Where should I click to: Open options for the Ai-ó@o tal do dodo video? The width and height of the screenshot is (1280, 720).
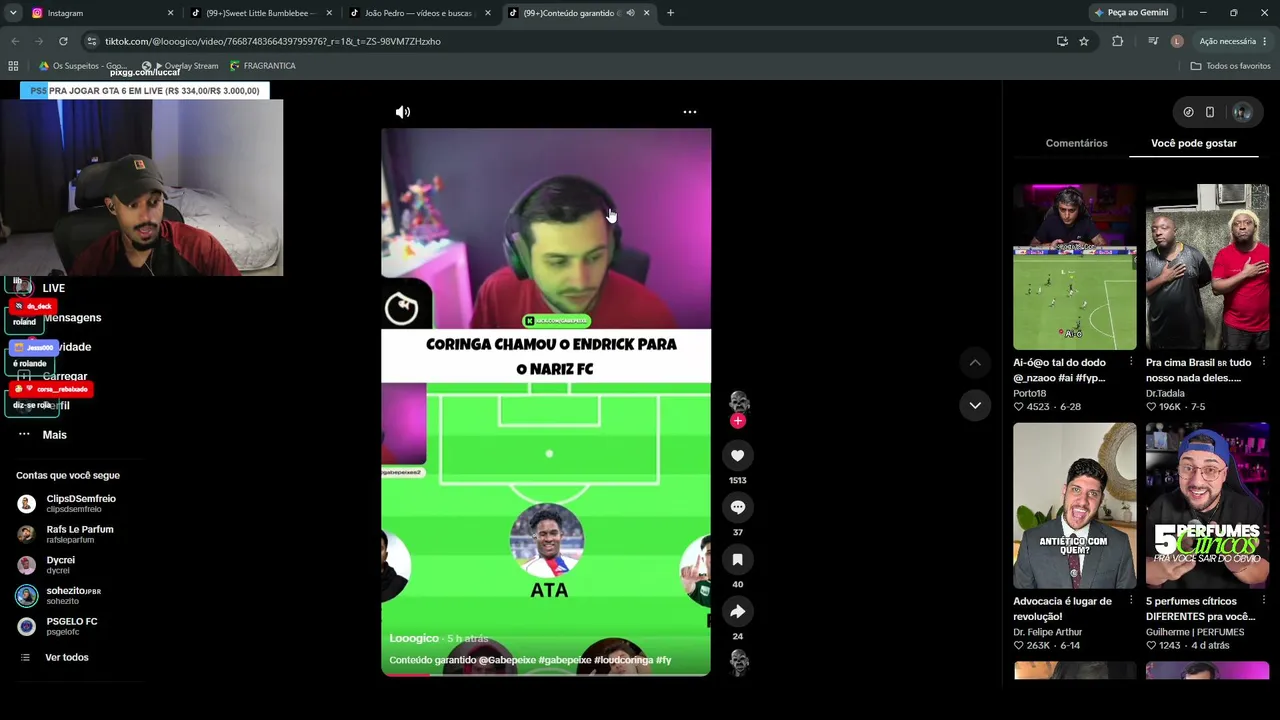tap(1131, 362)
